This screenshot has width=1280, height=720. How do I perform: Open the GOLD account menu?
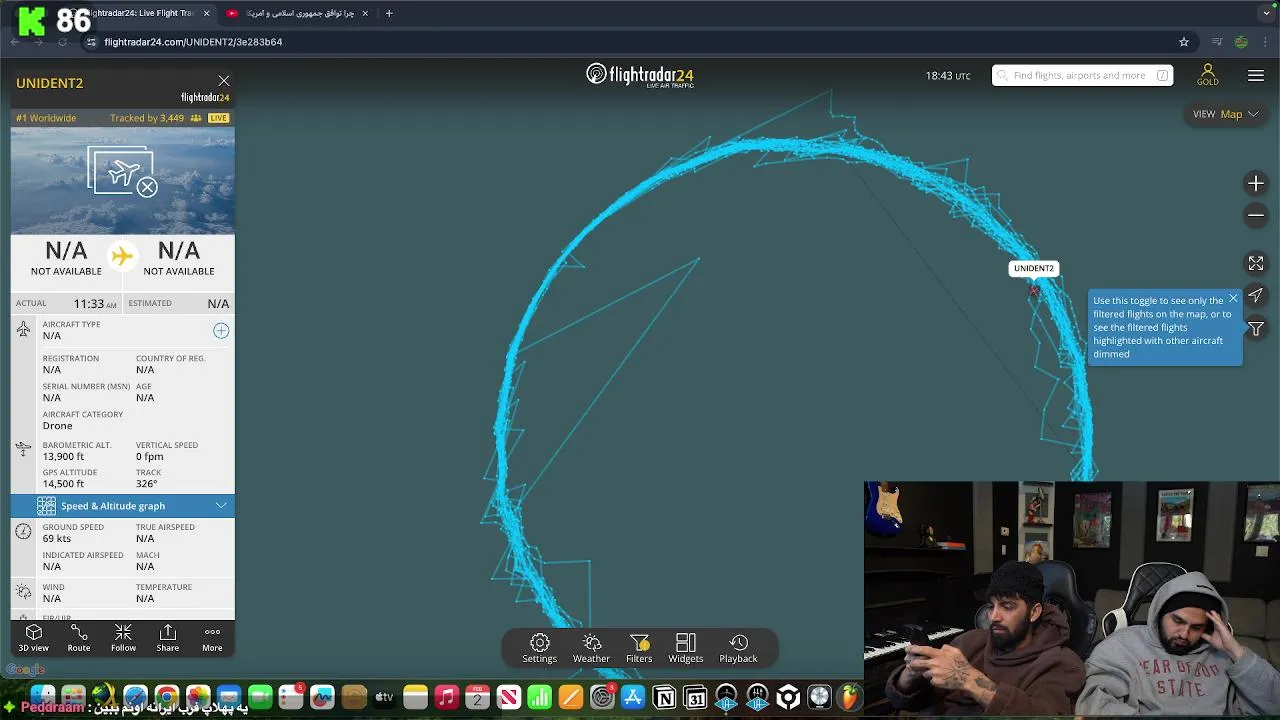[1208, 75]
